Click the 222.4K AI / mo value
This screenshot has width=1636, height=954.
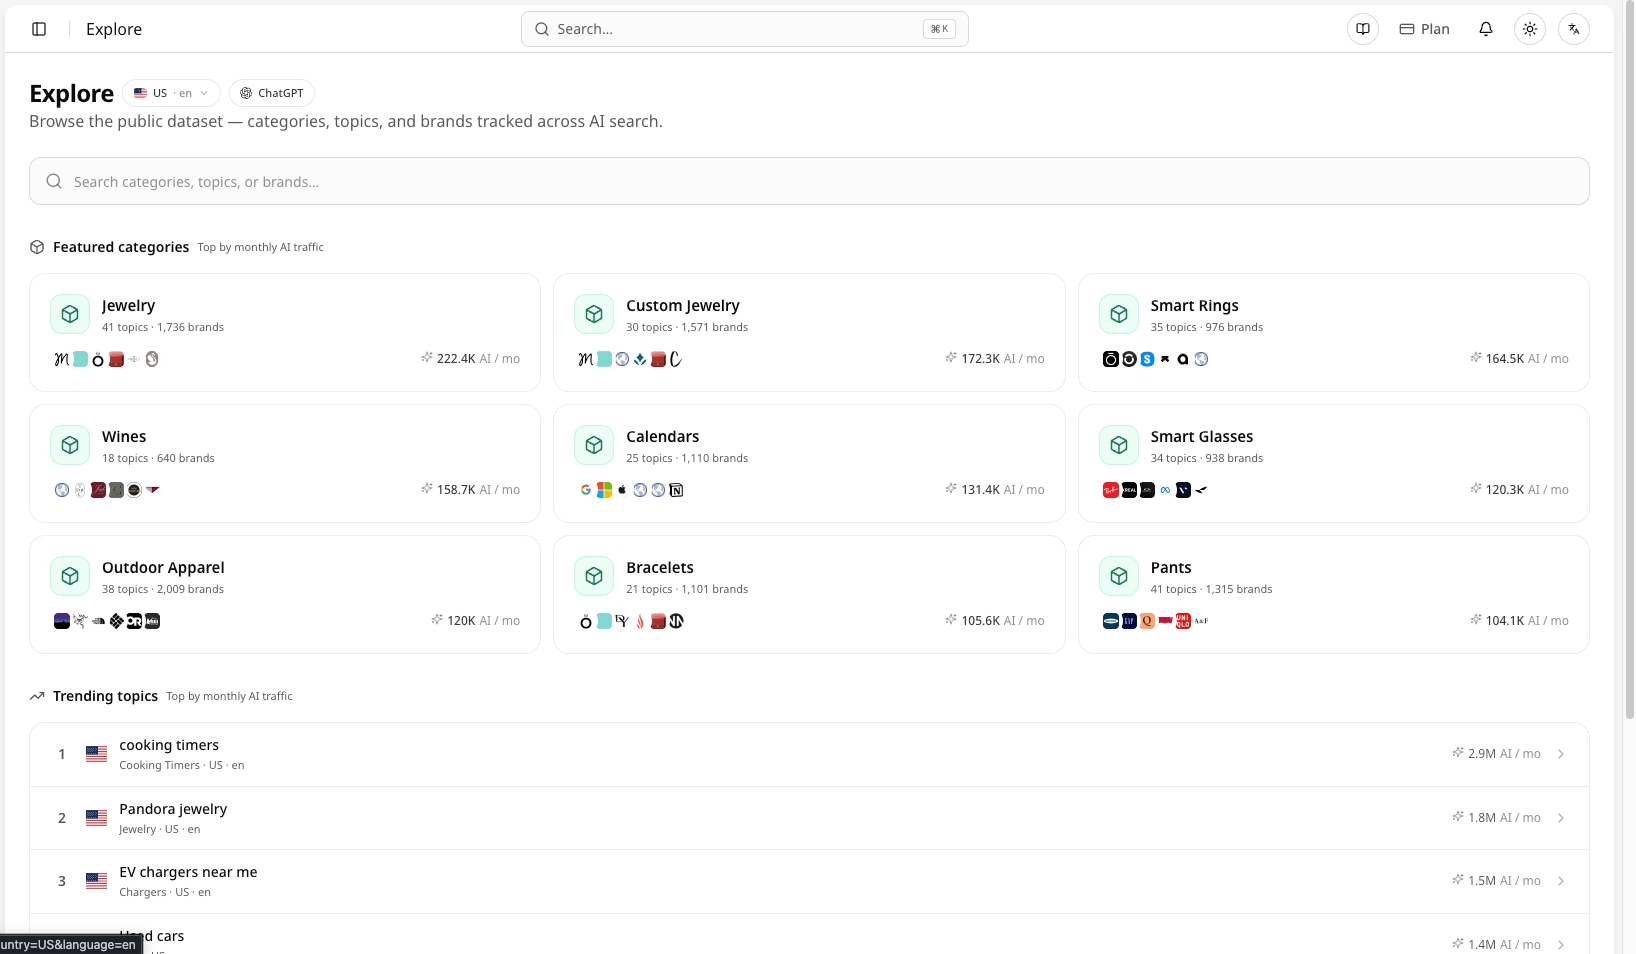pyautogui.click(x=470, y=358)
